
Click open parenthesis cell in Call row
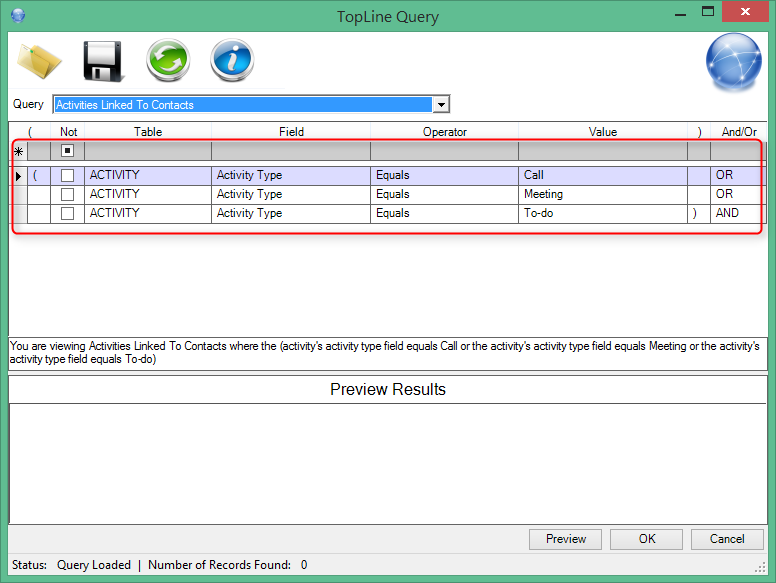tap(39, 175)
